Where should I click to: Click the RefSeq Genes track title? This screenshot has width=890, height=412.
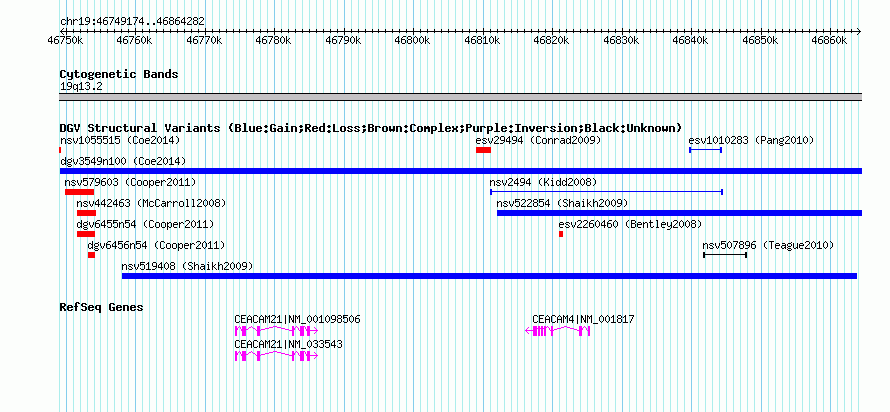101,308
